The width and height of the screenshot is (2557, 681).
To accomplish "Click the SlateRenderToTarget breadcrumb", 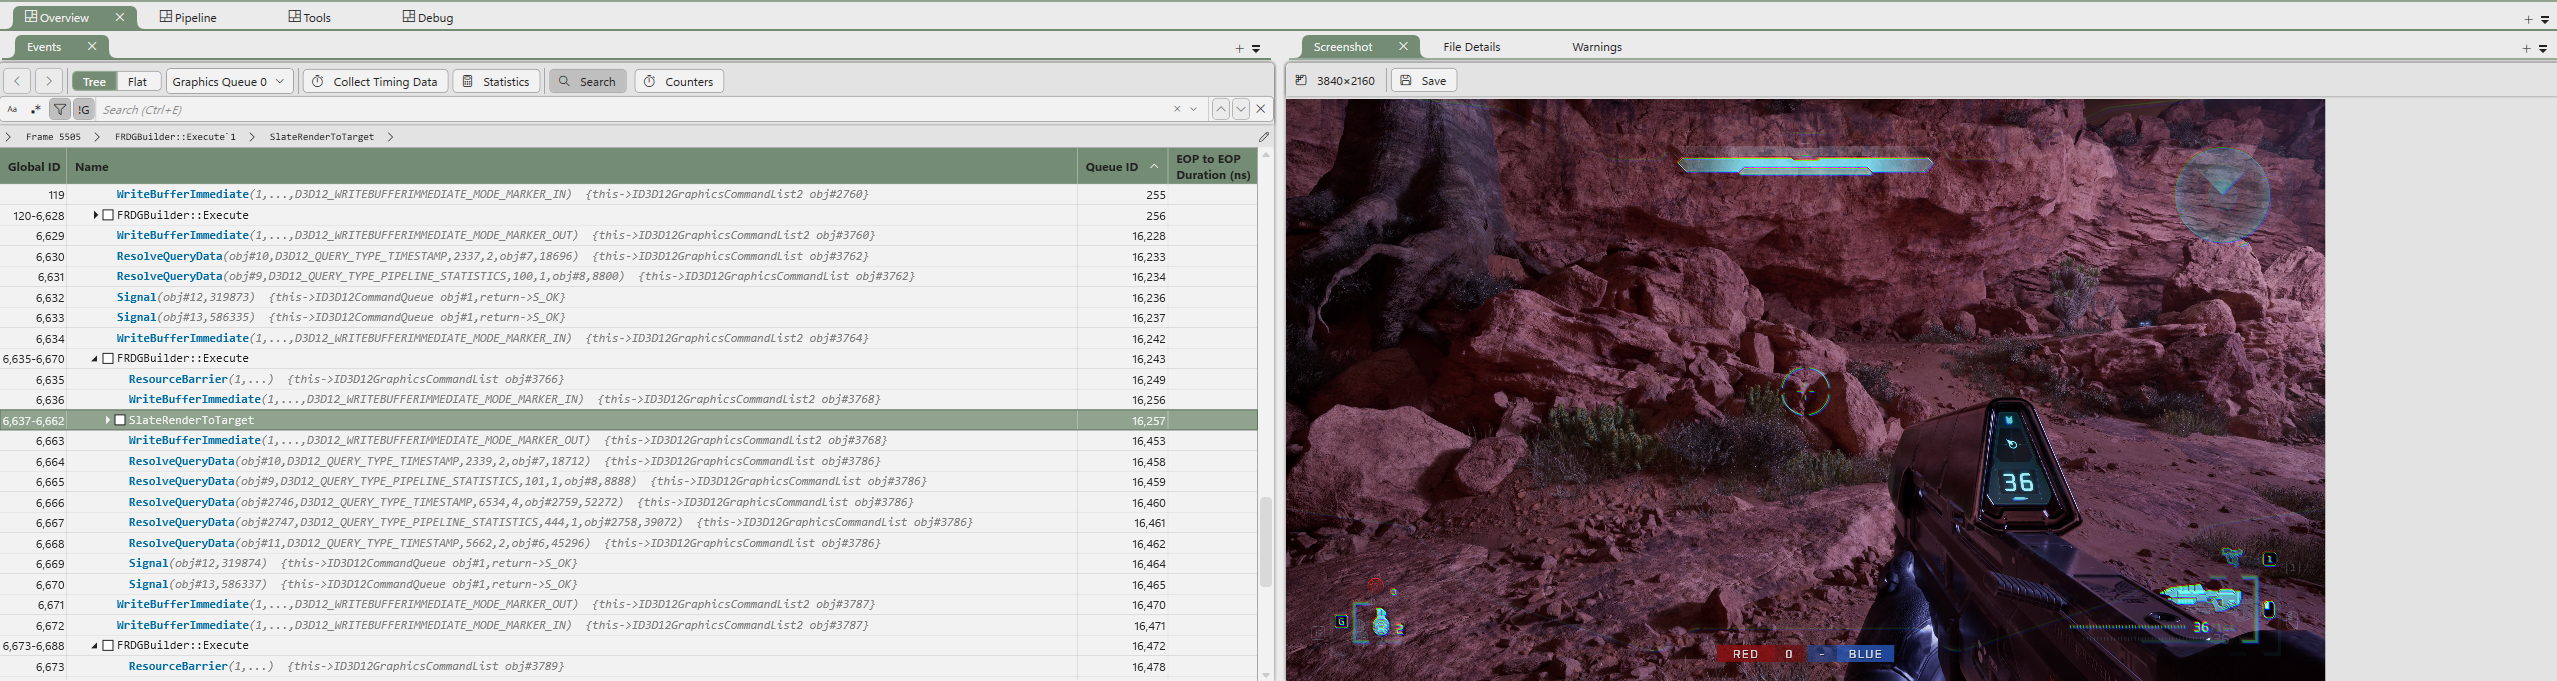I will click(x=321, y=136).
